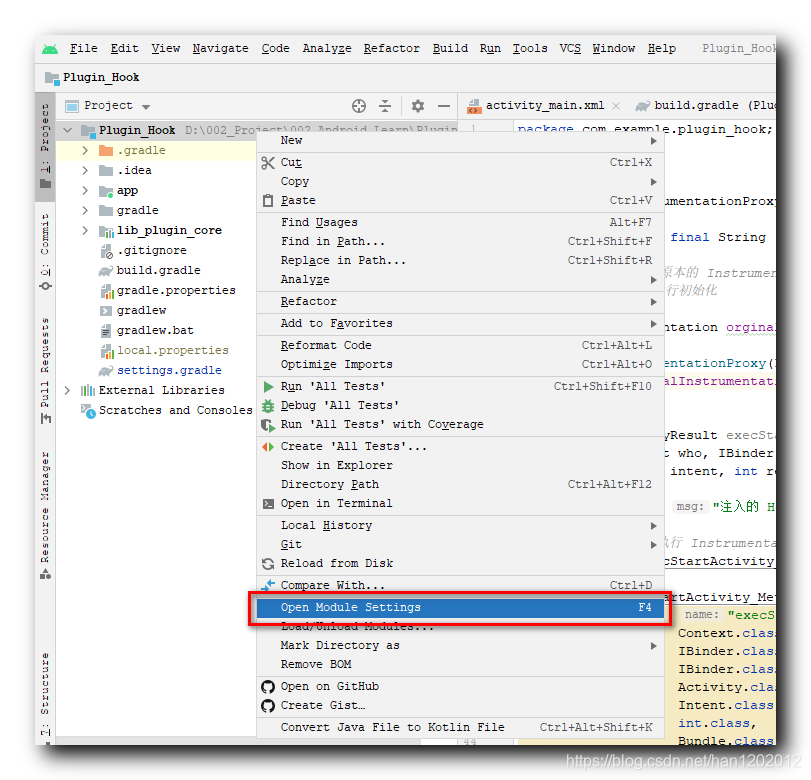Viewport: 811px width, 780px height.
Task: Choose Convert Java File to Kotlin File
Action: [460, 727]
